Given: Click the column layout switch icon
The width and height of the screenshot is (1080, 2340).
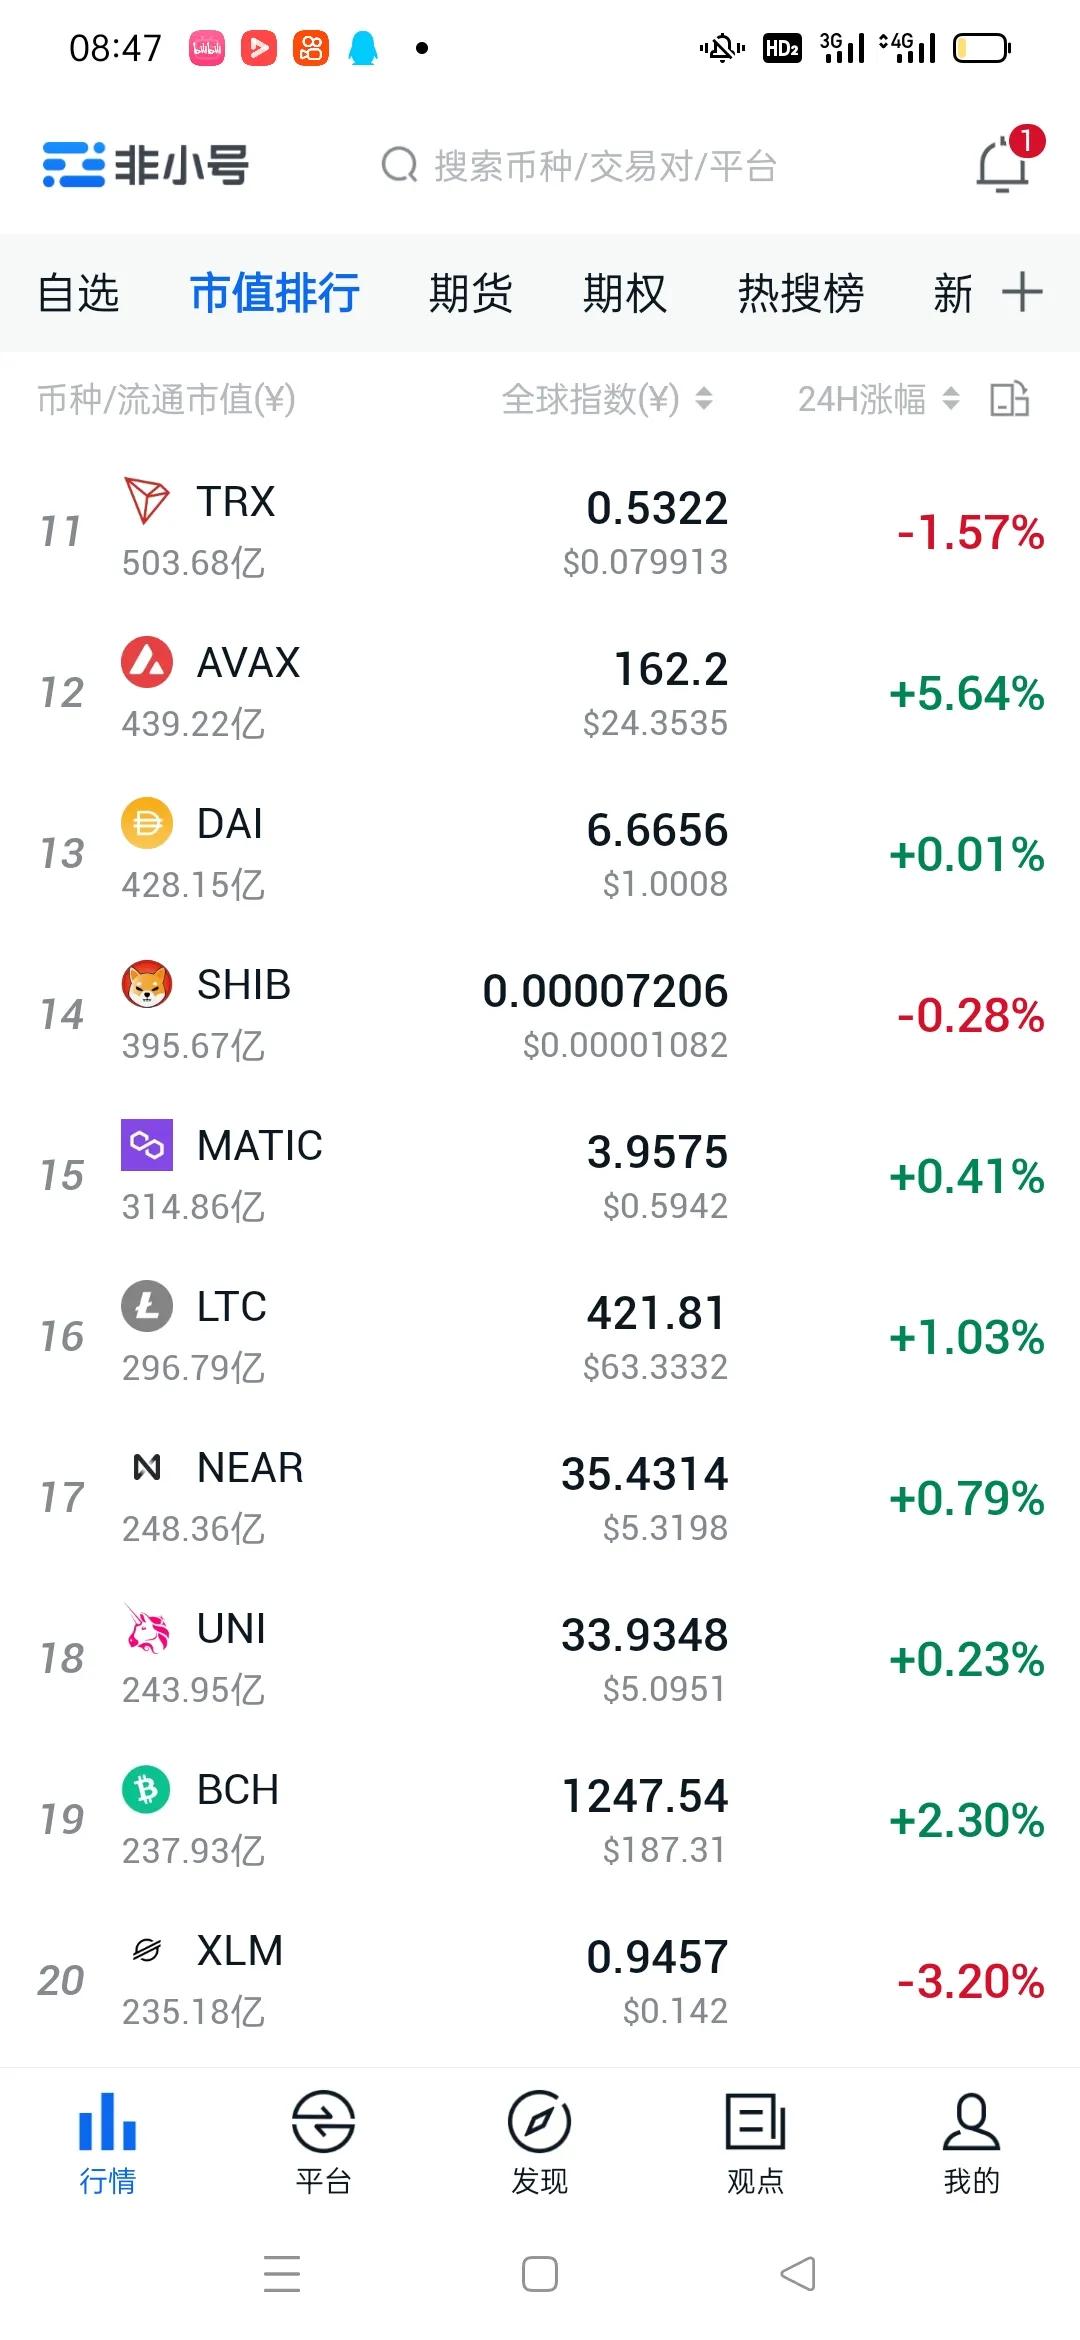Looking at the screenshot, I should pyautogui.click(x=1010, y=399).
